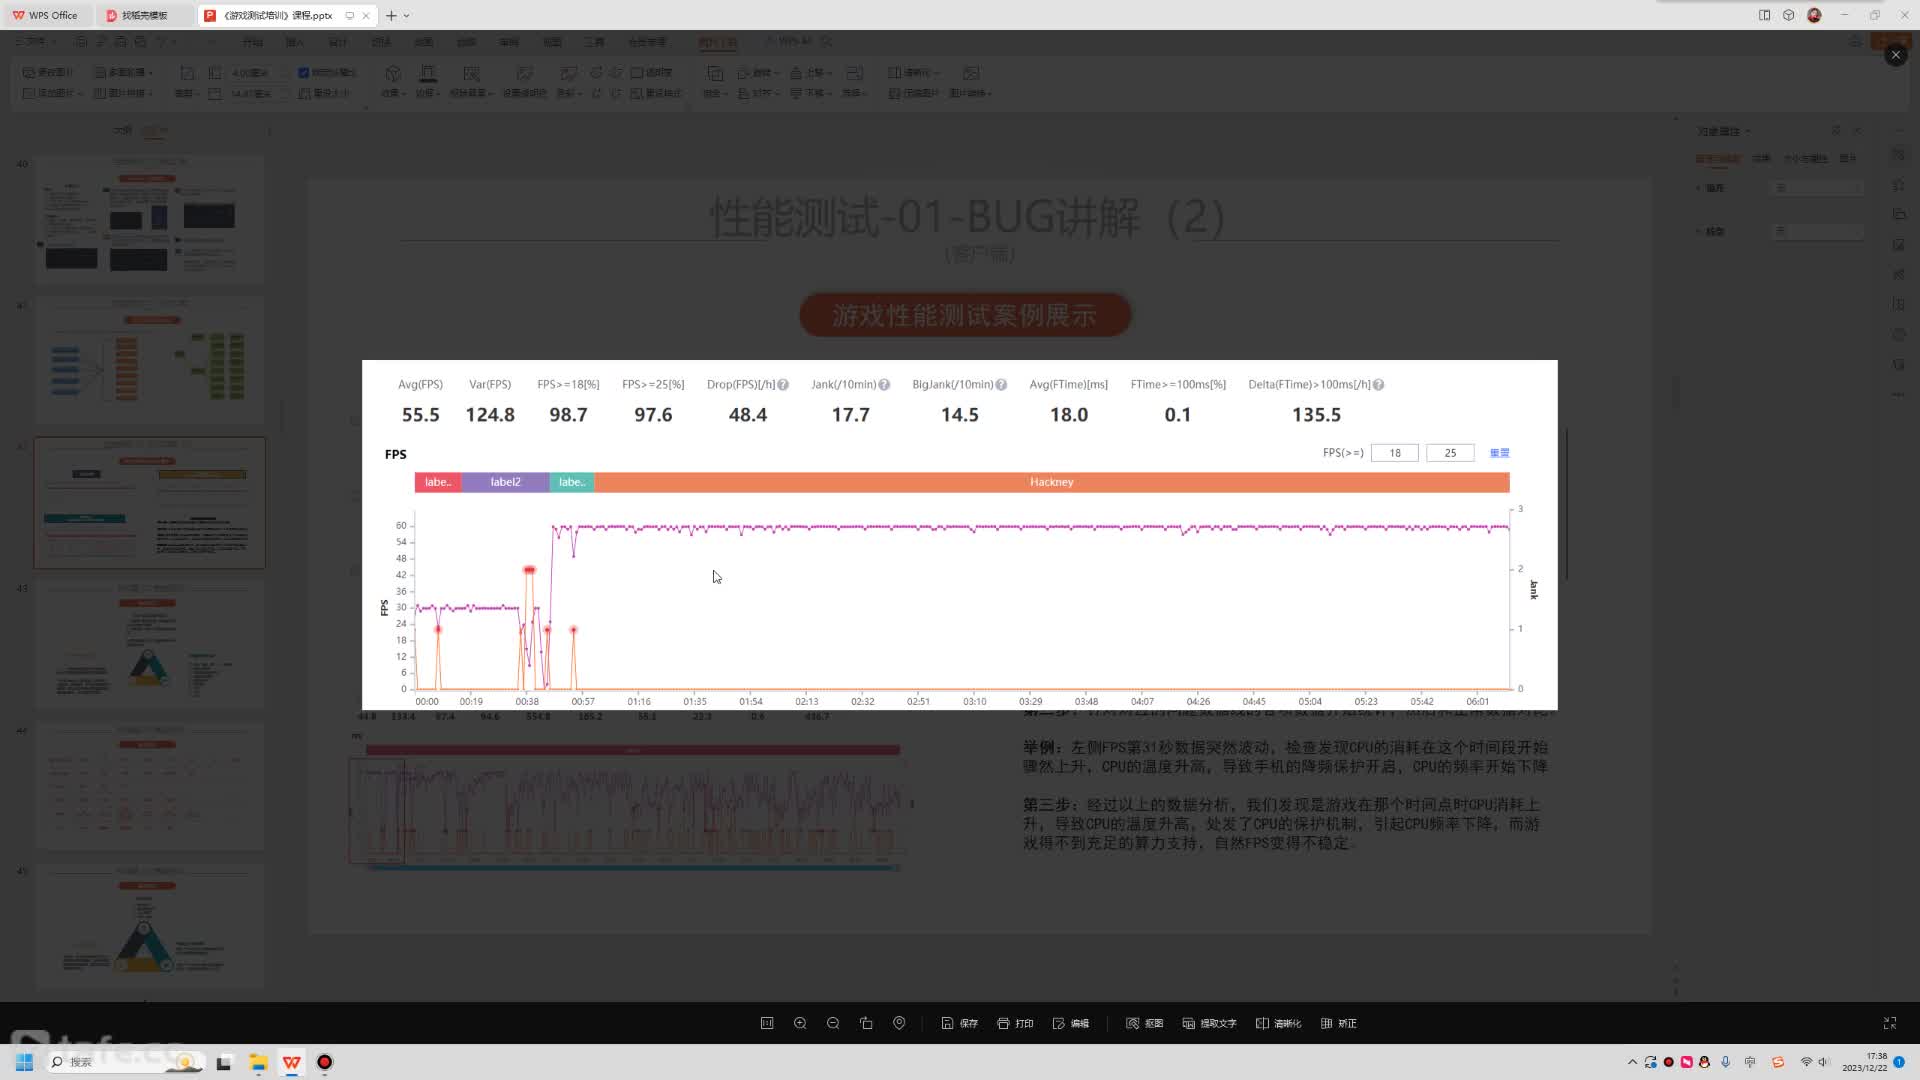Open File Explorer from taskbar
Viewport: 1920px width, 1080px height.
click(x=258, y=1062)
